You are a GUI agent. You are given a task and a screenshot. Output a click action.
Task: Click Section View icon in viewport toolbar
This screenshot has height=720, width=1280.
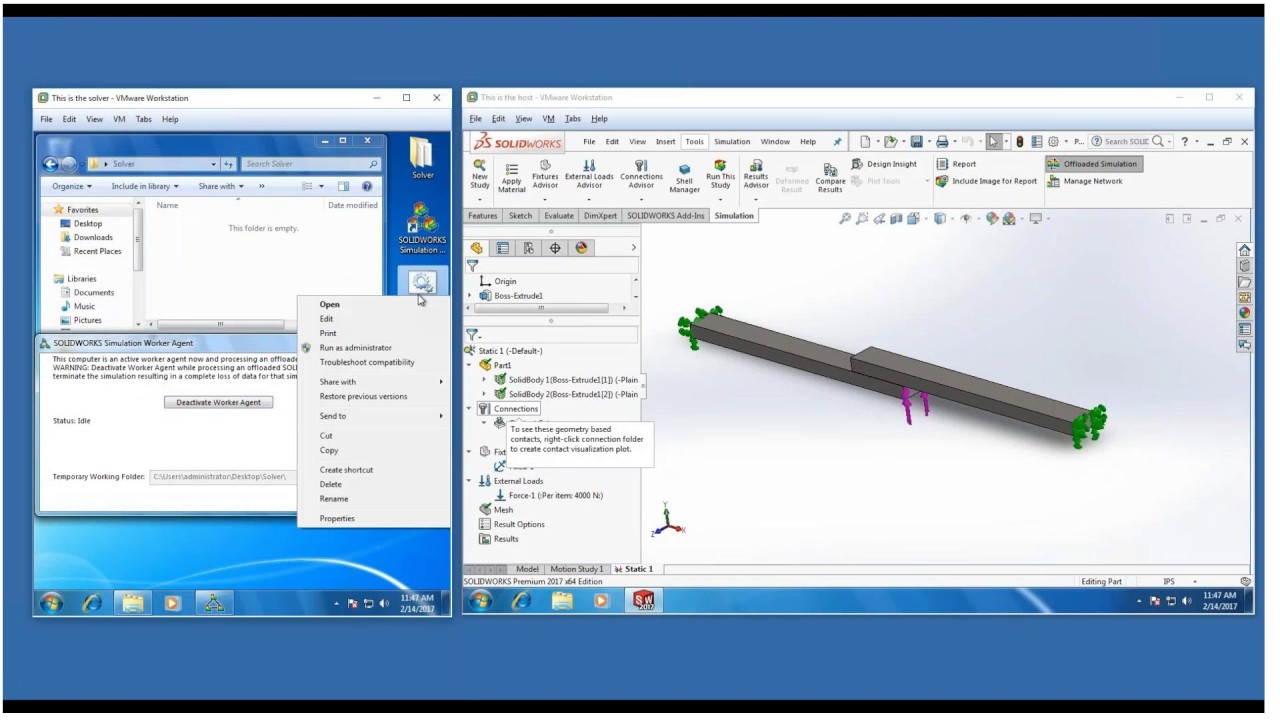tap(895, 219)
